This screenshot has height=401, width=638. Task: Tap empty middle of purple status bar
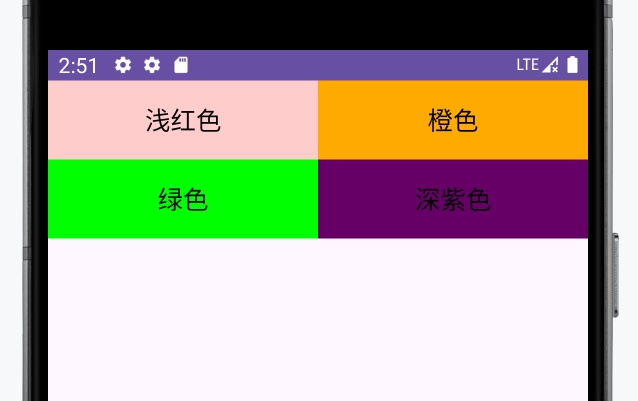(x=350, y=65)
